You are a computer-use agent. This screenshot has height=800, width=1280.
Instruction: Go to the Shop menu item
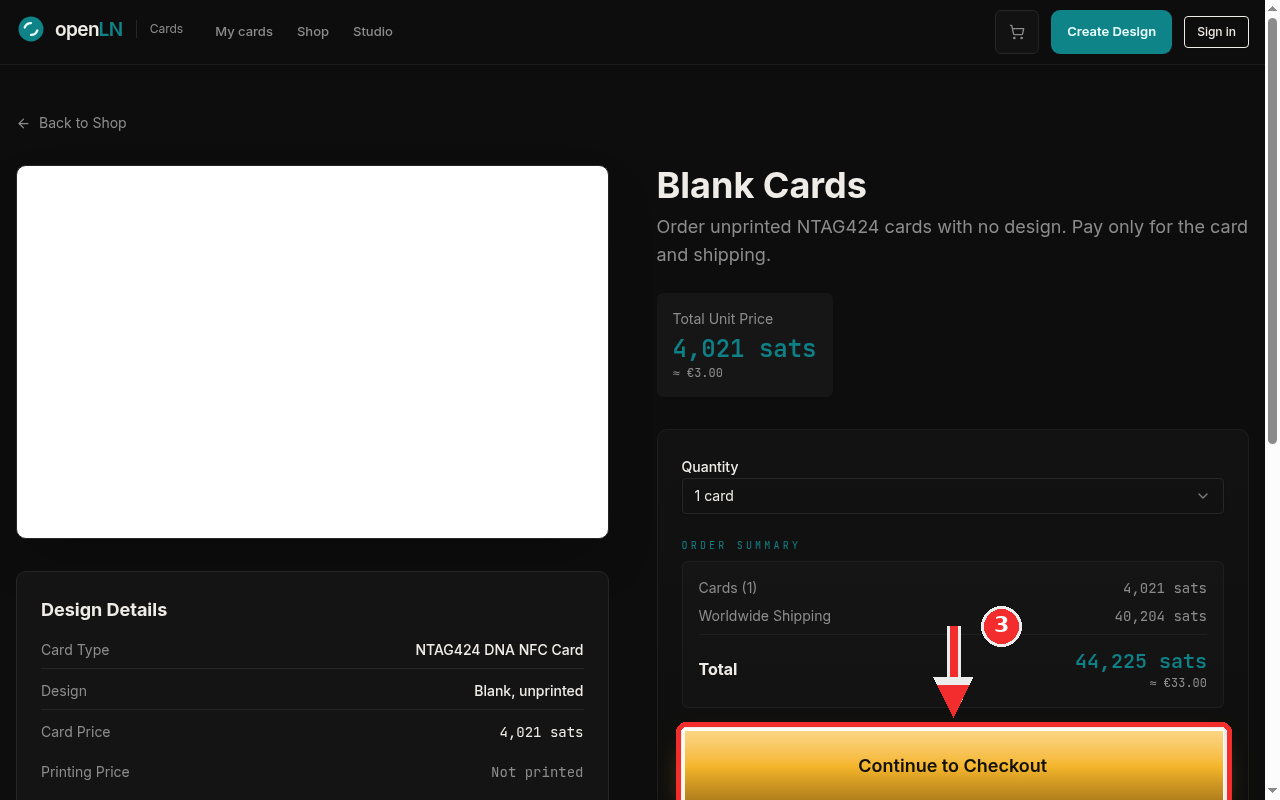pos(313,32)
